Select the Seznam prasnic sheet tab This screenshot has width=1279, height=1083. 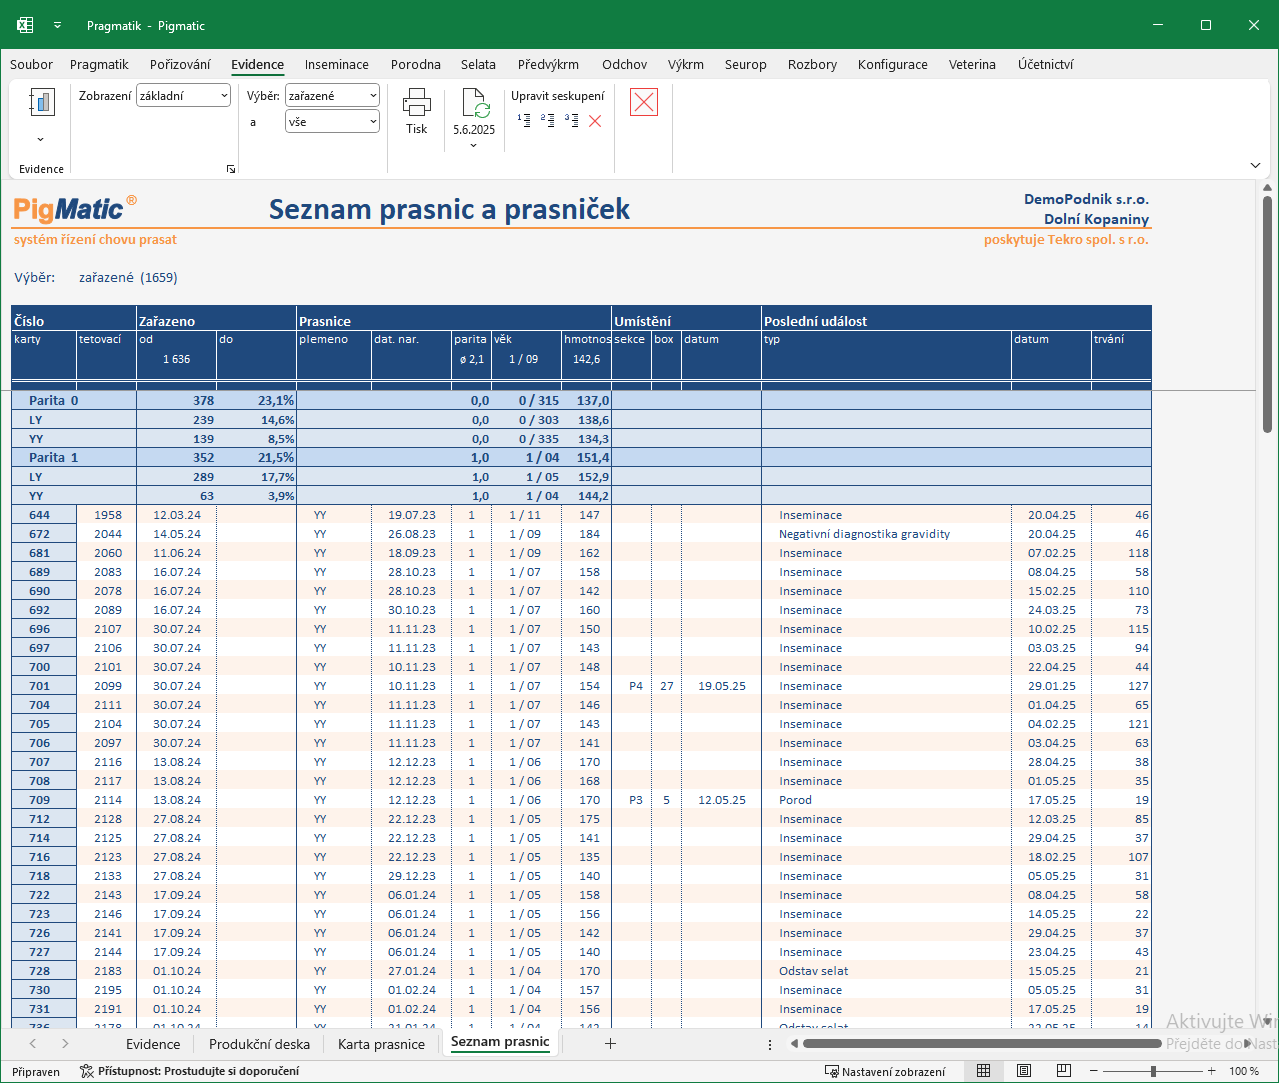(x=500, y=1042)
